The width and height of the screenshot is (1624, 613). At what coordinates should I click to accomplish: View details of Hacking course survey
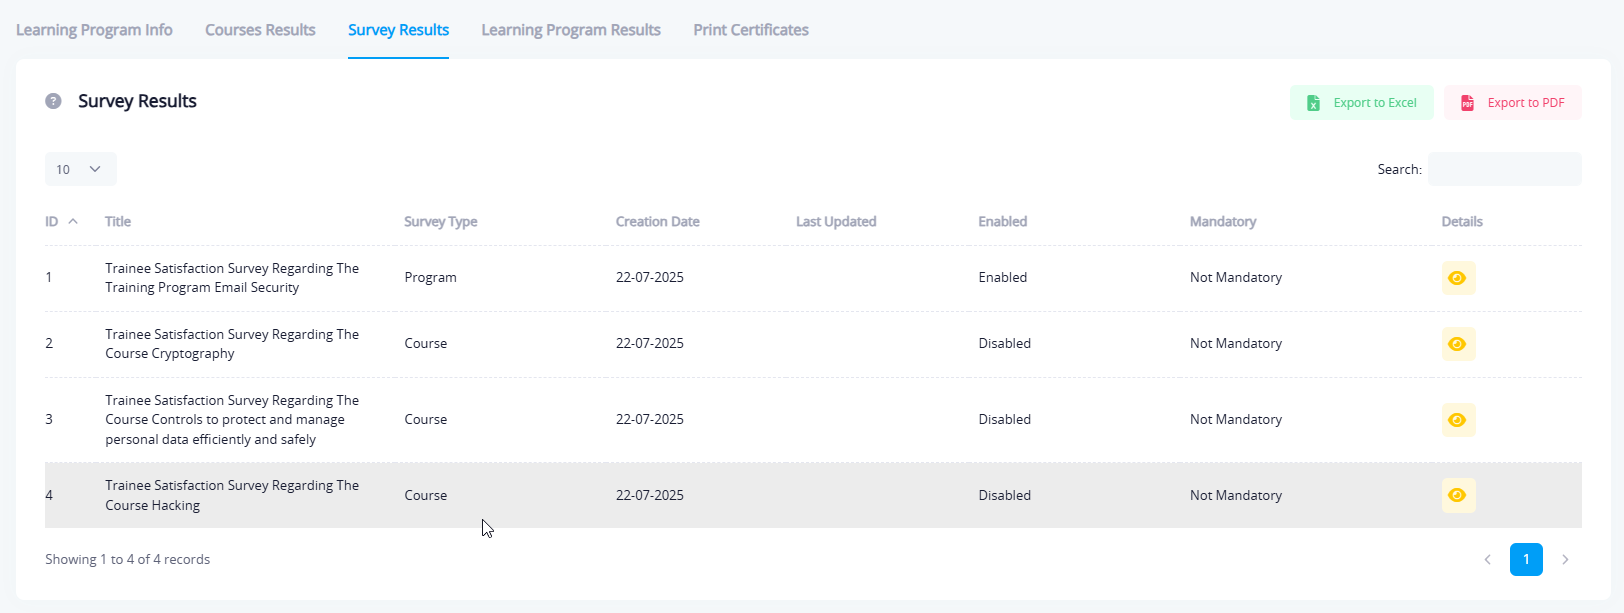coord(1457,495)
